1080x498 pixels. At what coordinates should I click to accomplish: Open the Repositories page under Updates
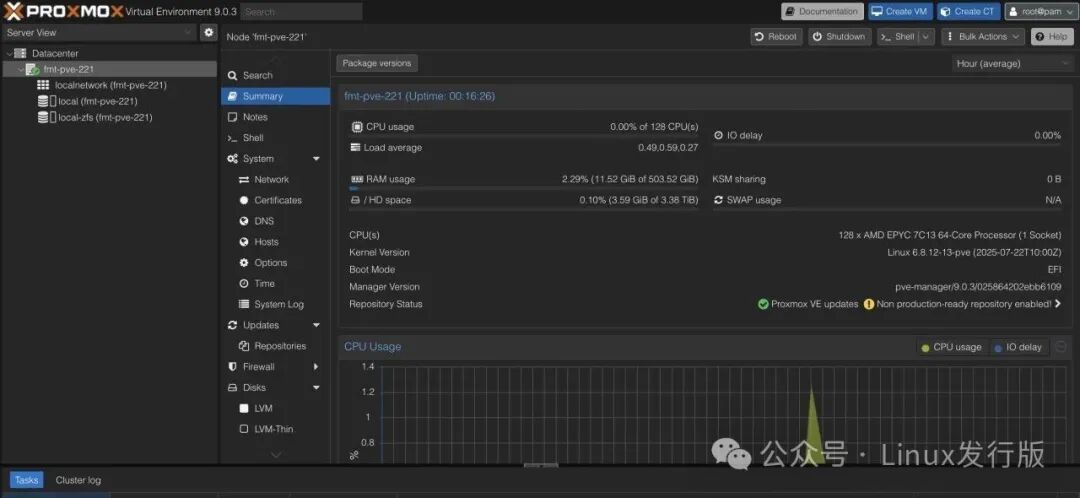[279, 346]
